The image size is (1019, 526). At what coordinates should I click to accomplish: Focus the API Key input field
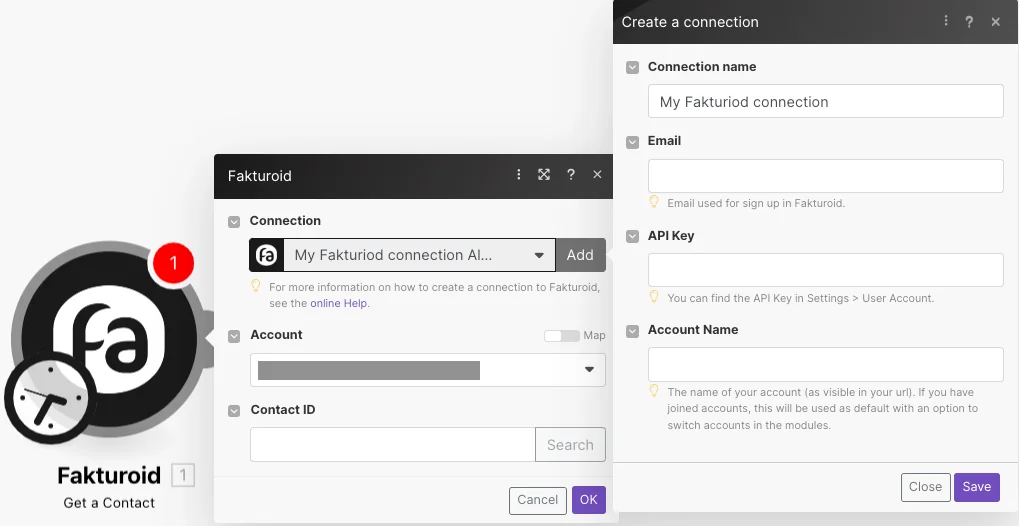(825, 270)
